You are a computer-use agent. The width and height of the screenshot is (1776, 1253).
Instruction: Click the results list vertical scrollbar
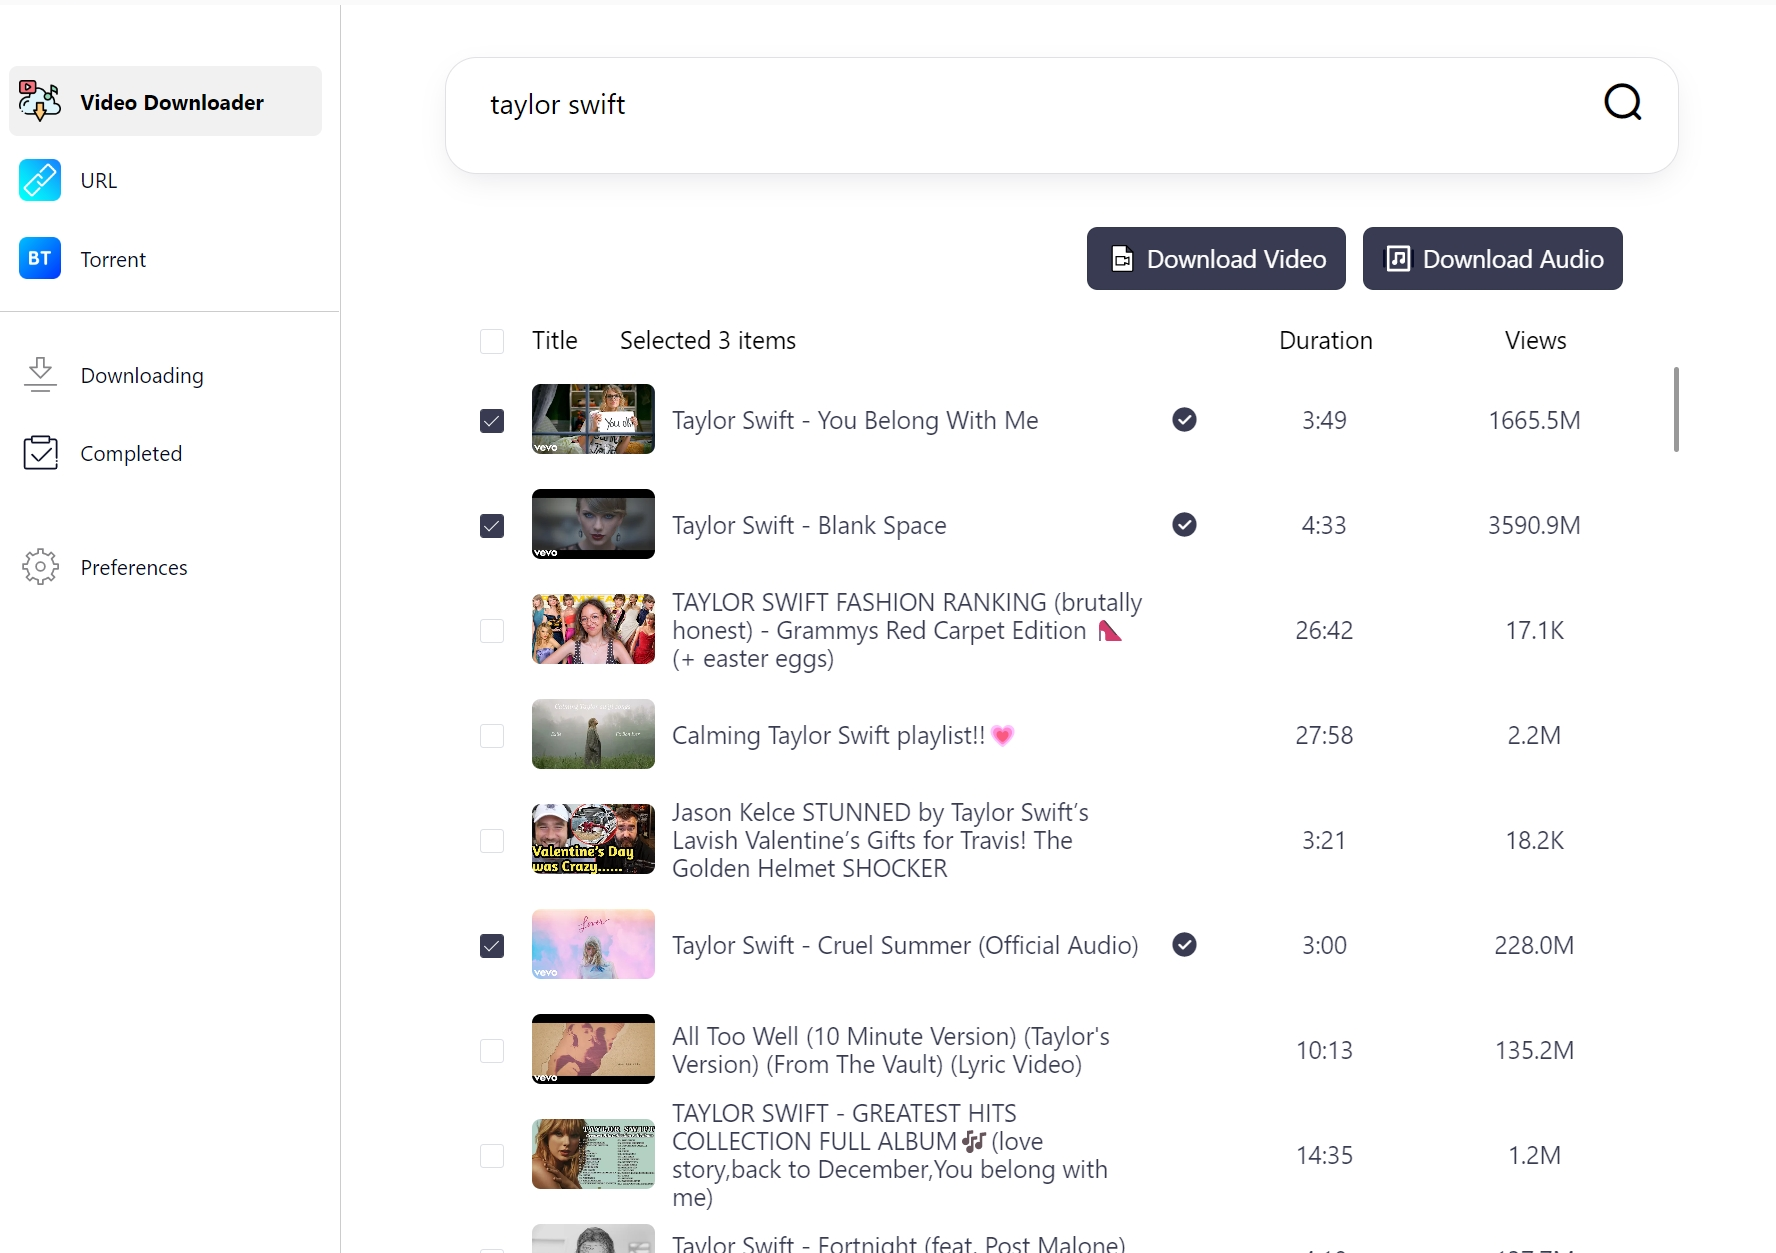(1675, 410)
